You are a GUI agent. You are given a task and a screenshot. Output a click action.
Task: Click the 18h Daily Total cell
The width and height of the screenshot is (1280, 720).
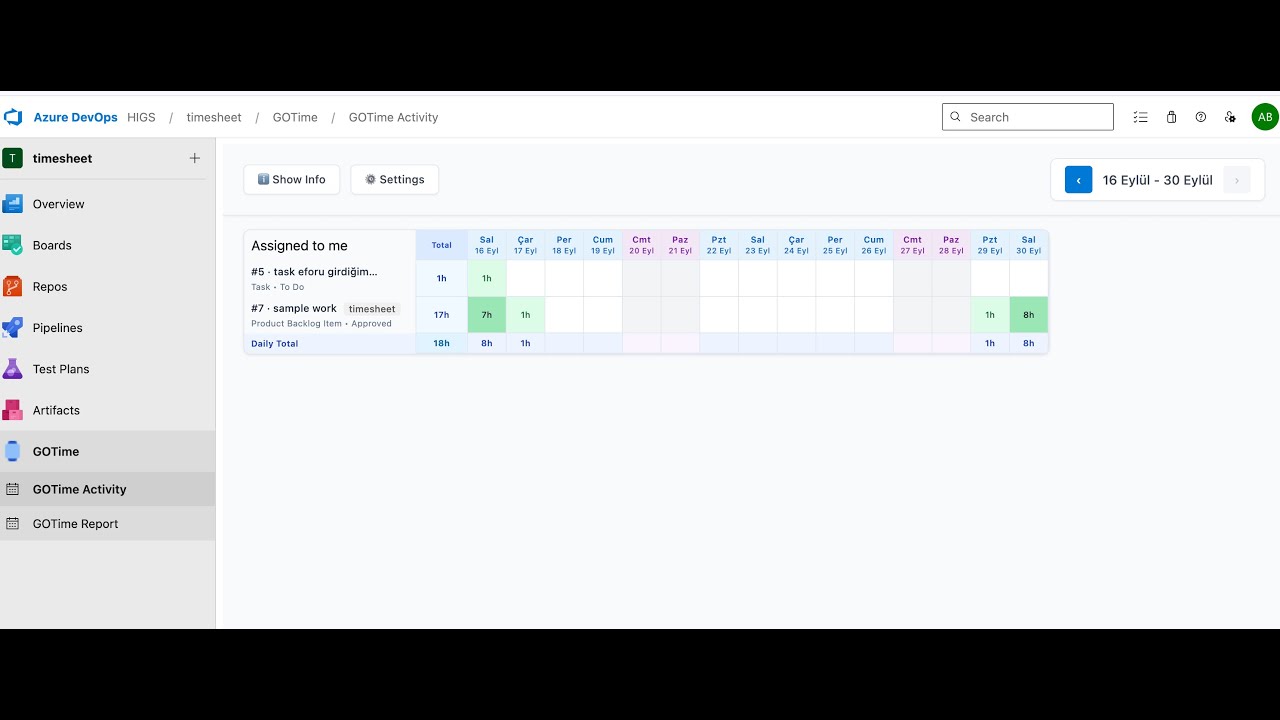441,343
